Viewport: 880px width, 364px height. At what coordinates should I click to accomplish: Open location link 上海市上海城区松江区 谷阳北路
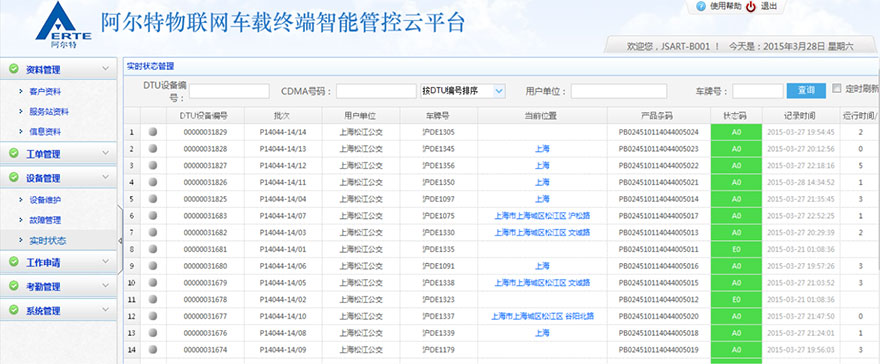[542, 316]
